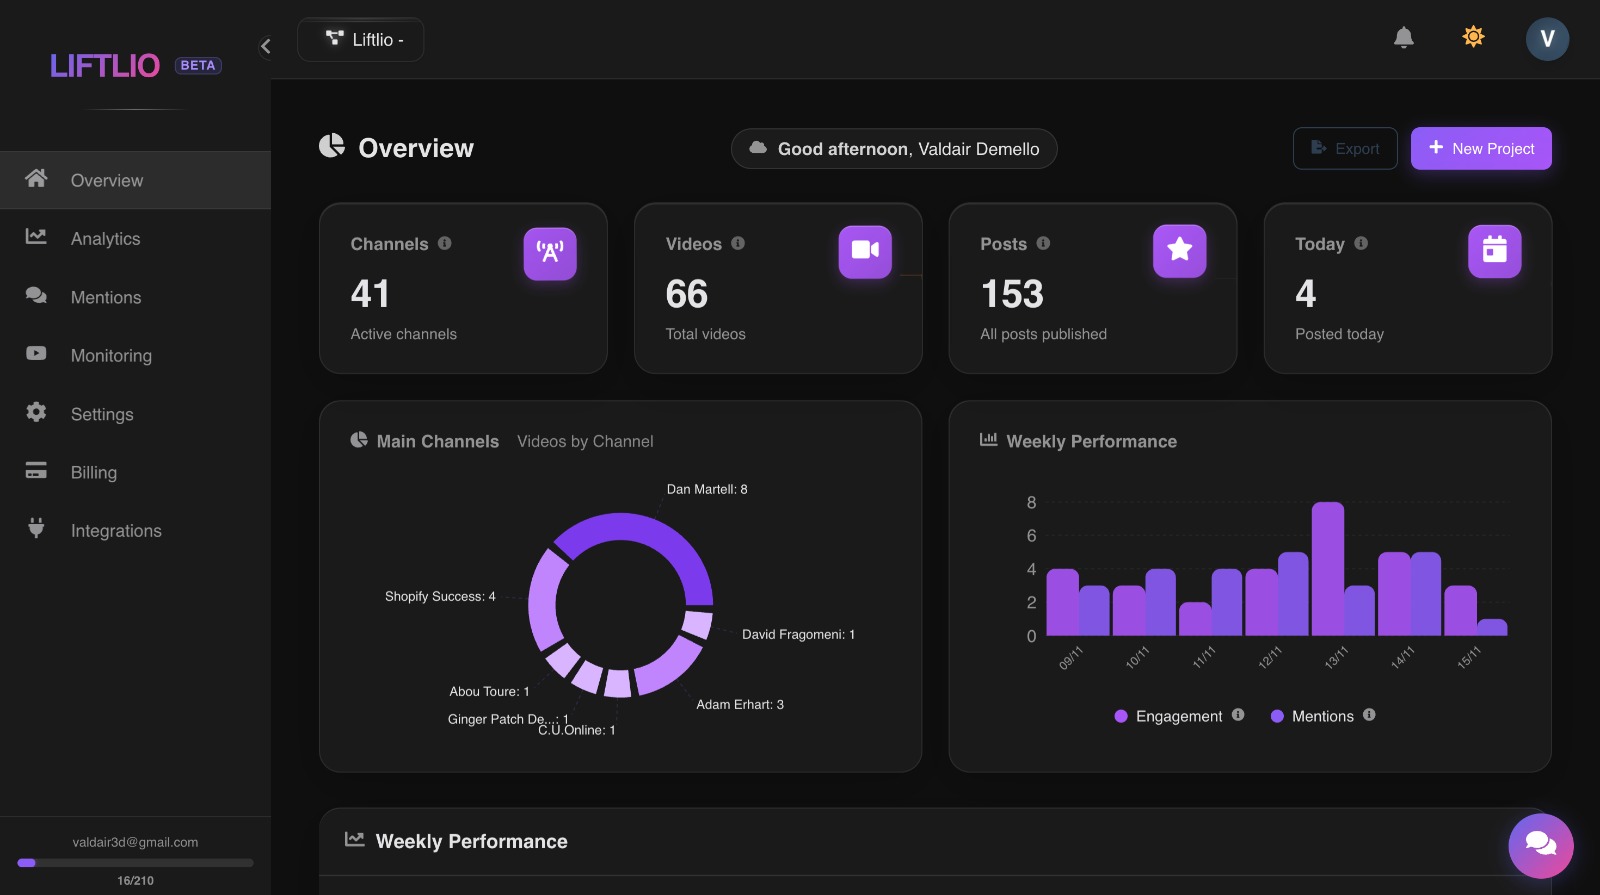Click the Posts card star icon
The height and width of the screenshot is (895, 1600).
[1179, 250]
